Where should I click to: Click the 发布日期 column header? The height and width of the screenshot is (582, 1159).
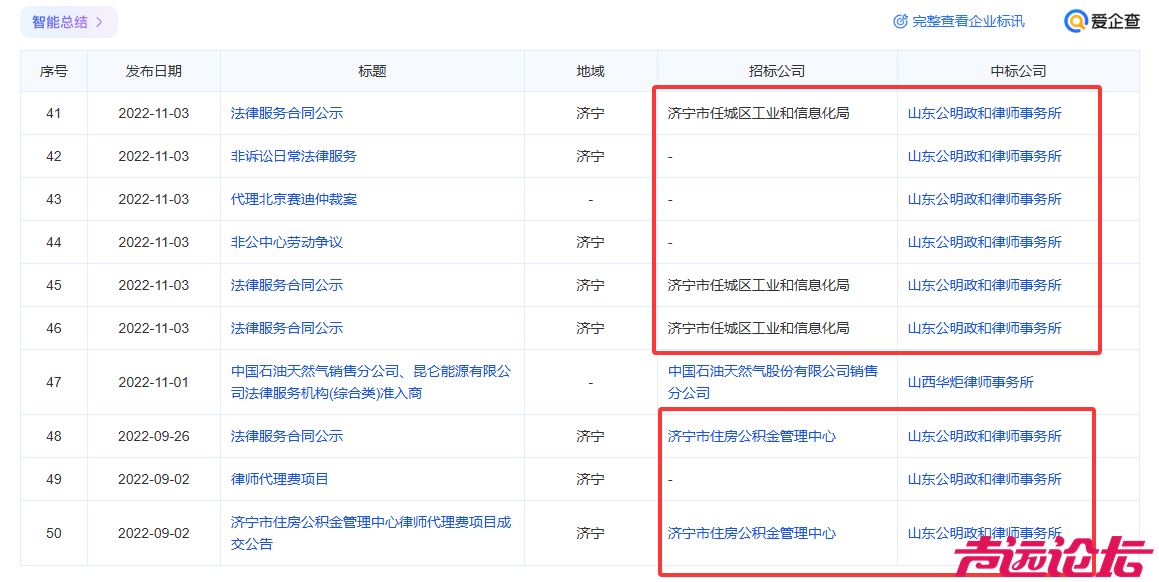pos(153,71)
